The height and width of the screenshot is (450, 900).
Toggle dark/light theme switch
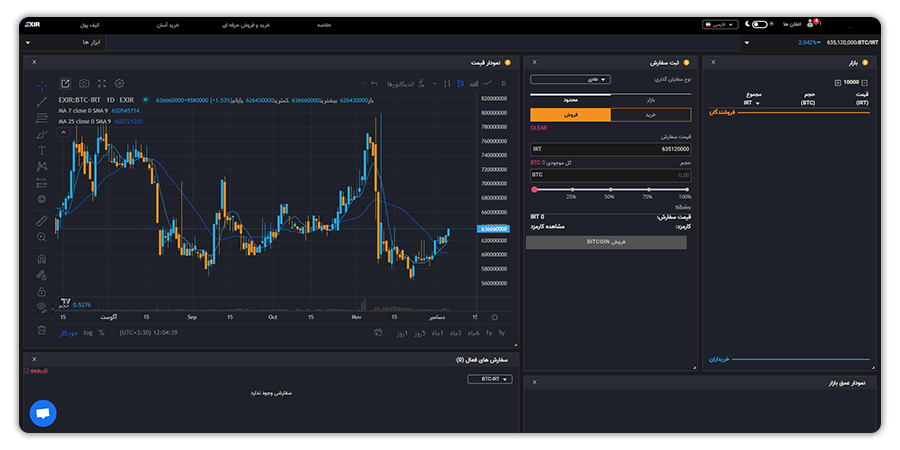point(759,24)
